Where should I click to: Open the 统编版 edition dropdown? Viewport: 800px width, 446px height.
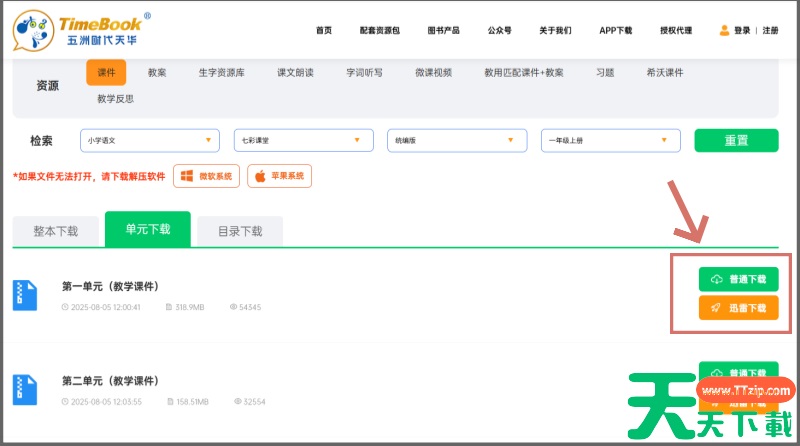coord(457,140)
